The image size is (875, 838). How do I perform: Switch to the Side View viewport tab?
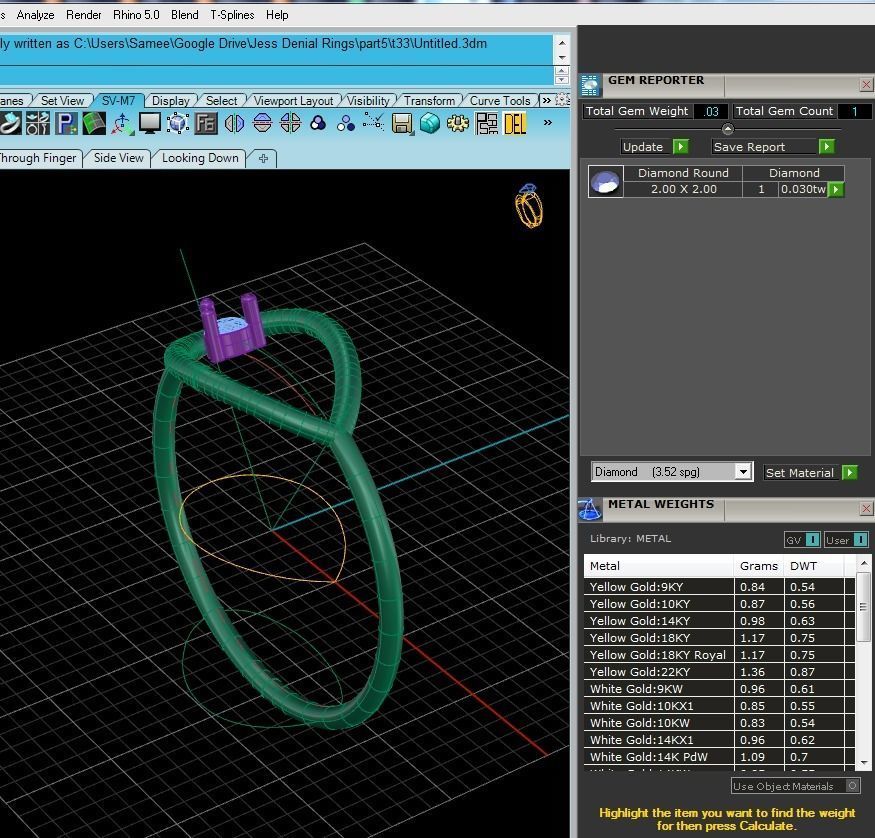coord(118,158)
